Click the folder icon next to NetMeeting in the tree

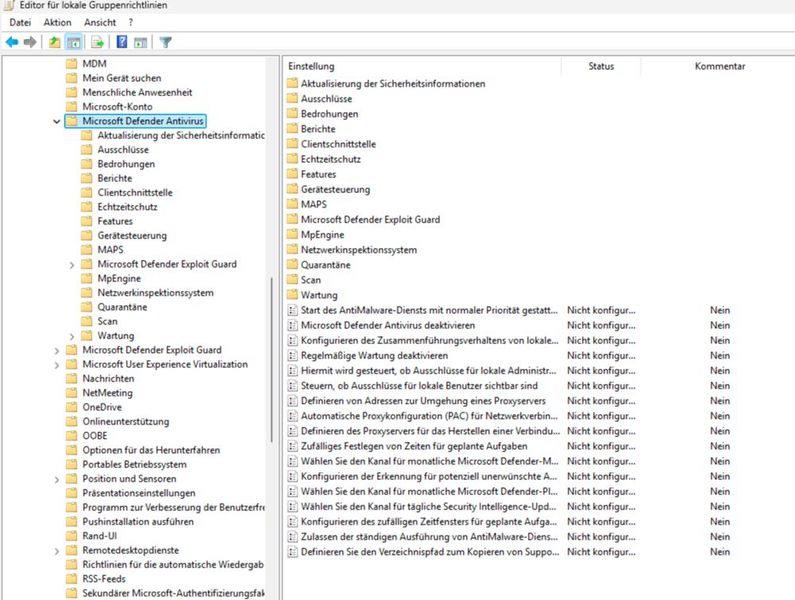tap(72, 393)
